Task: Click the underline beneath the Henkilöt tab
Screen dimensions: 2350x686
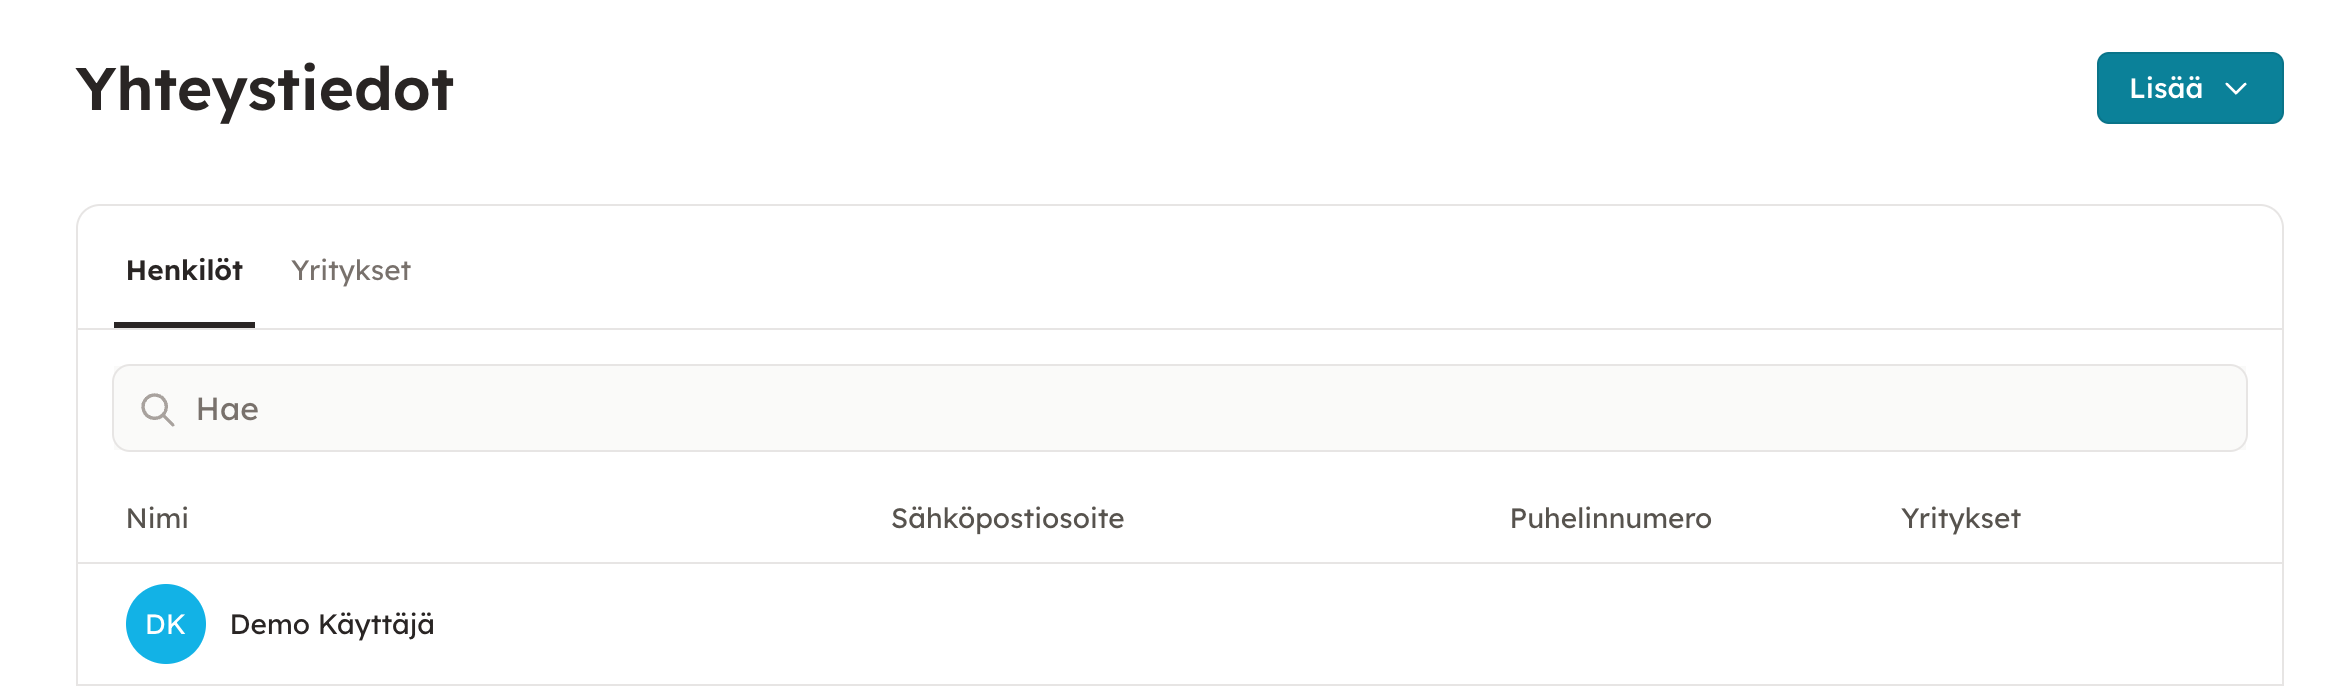Action: [x=184, y=324]
